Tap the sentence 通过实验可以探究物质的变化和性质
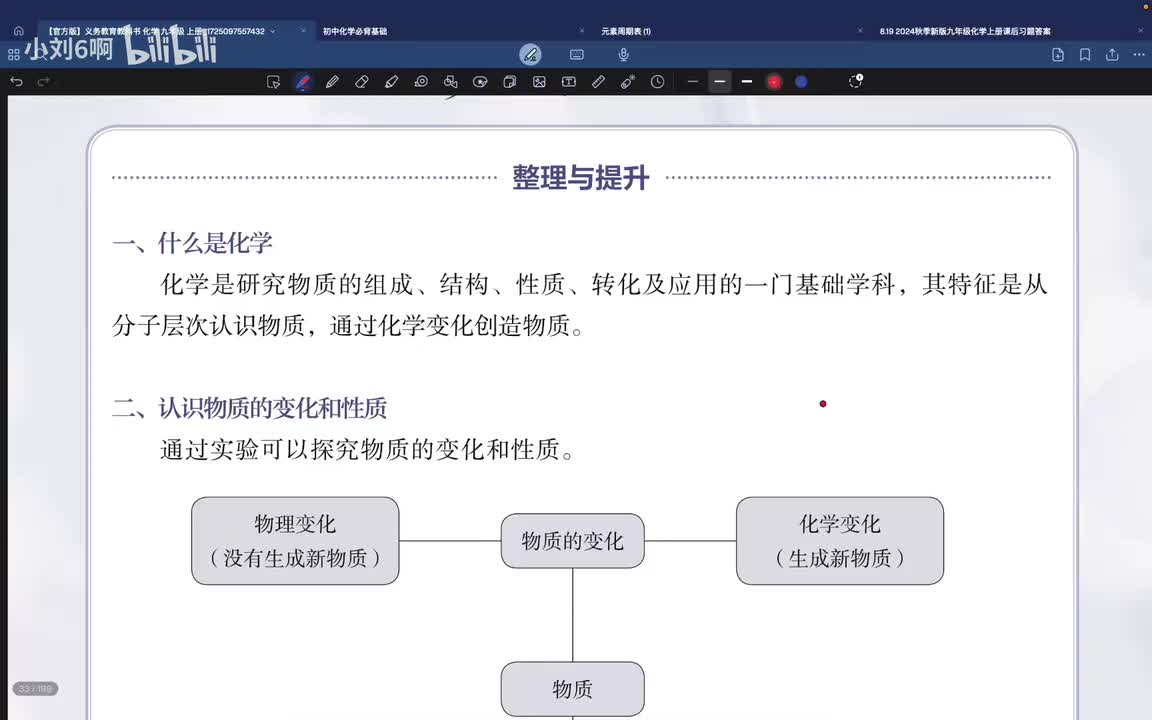Image resolution: width=1152 pixels, height=720 pixels. (366, 449)
